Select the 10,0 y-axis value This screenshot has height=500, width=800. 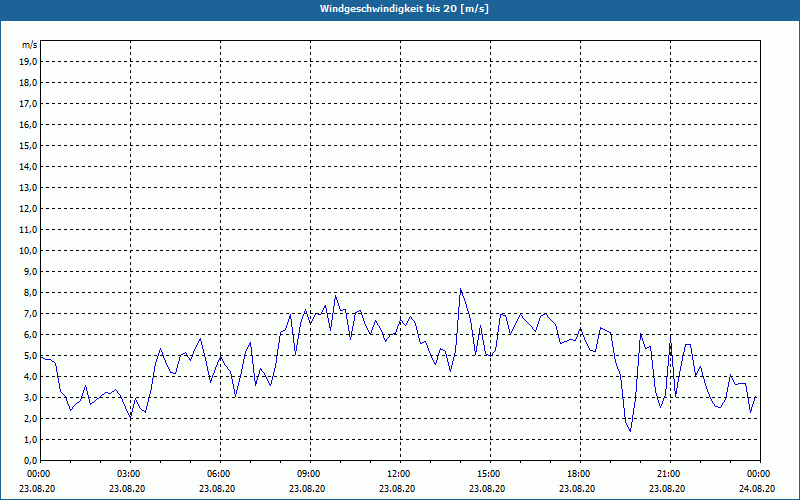pyautogui.click(x=29, y=251)
